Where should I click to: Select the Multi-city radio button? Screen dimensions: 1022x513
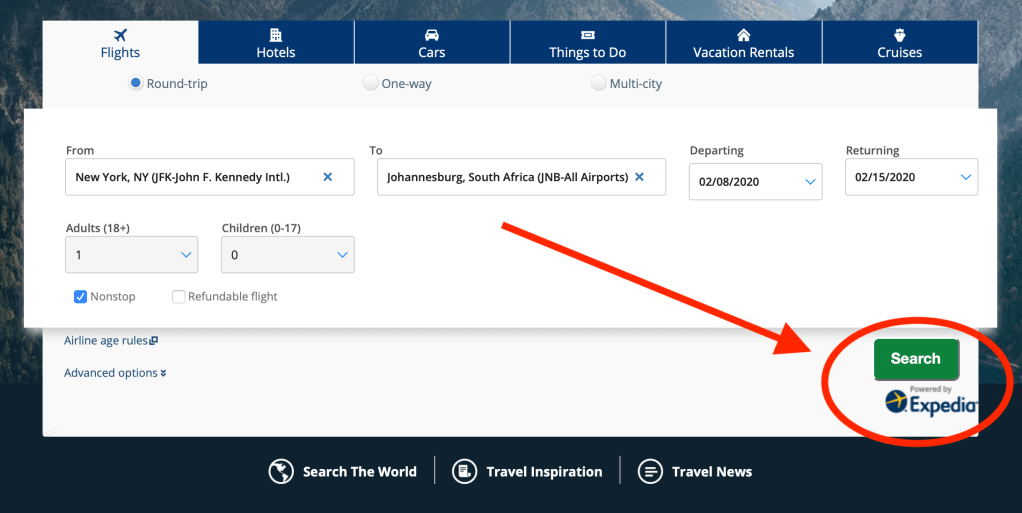coord(599,84)
